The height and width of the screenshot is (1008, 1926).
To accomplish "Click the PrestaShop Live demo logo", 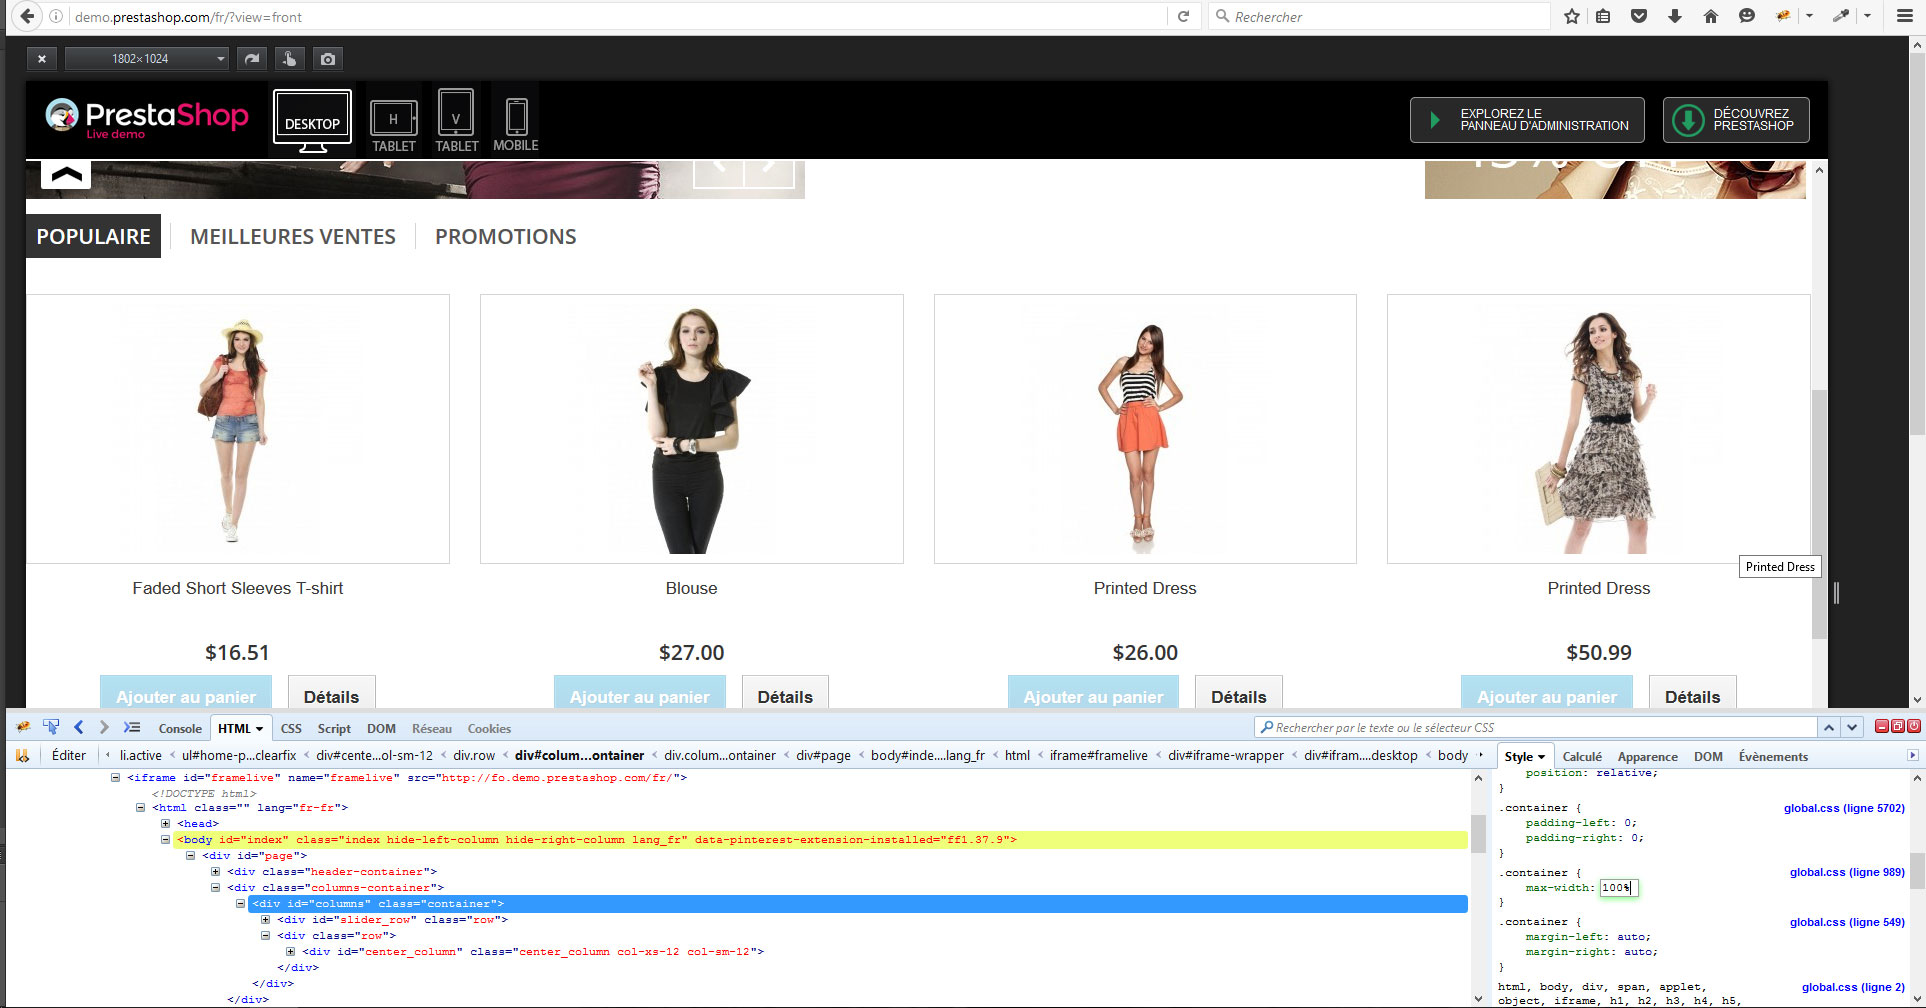I will point(147,119).
